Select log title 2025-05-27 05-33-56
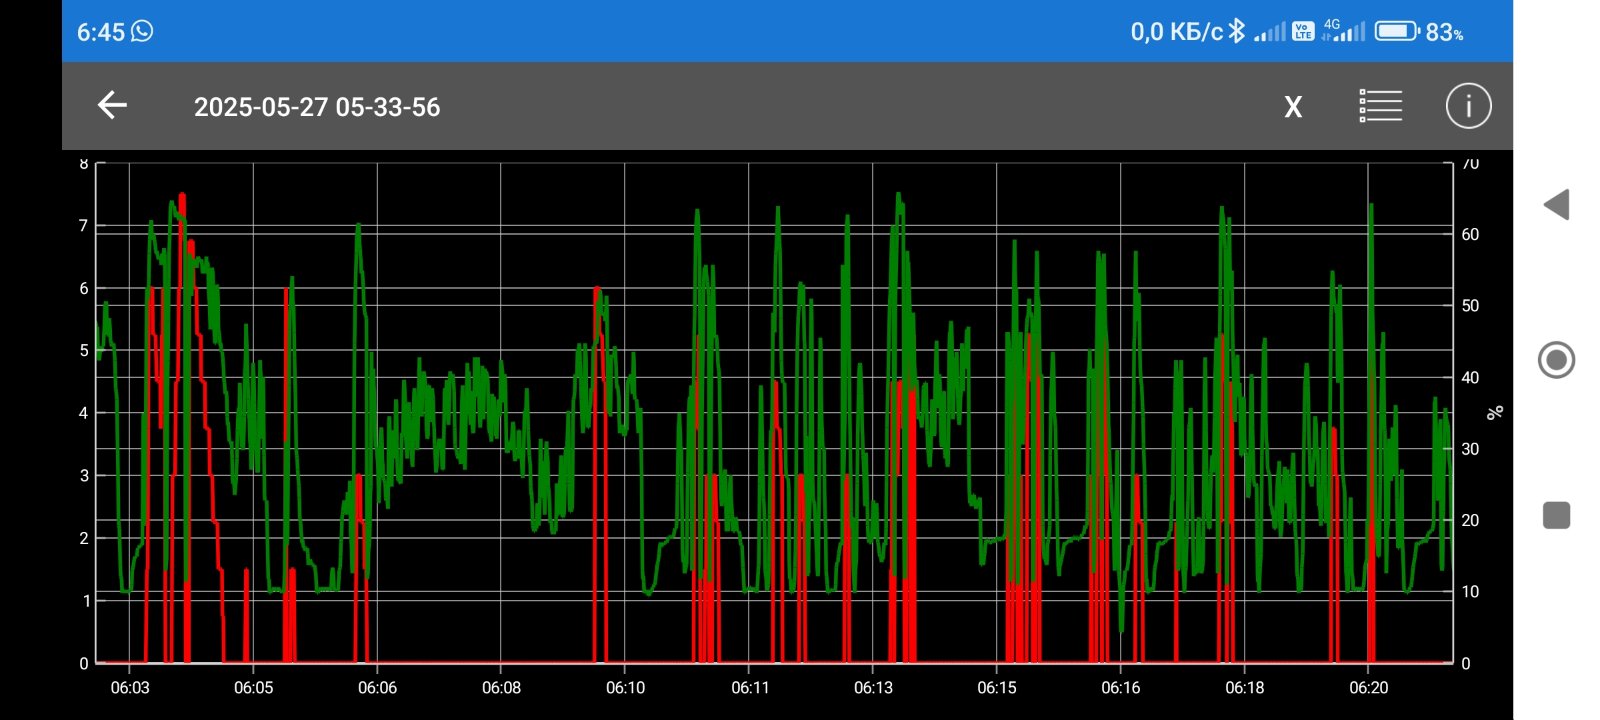The image size is (1600, 720). 317,107
